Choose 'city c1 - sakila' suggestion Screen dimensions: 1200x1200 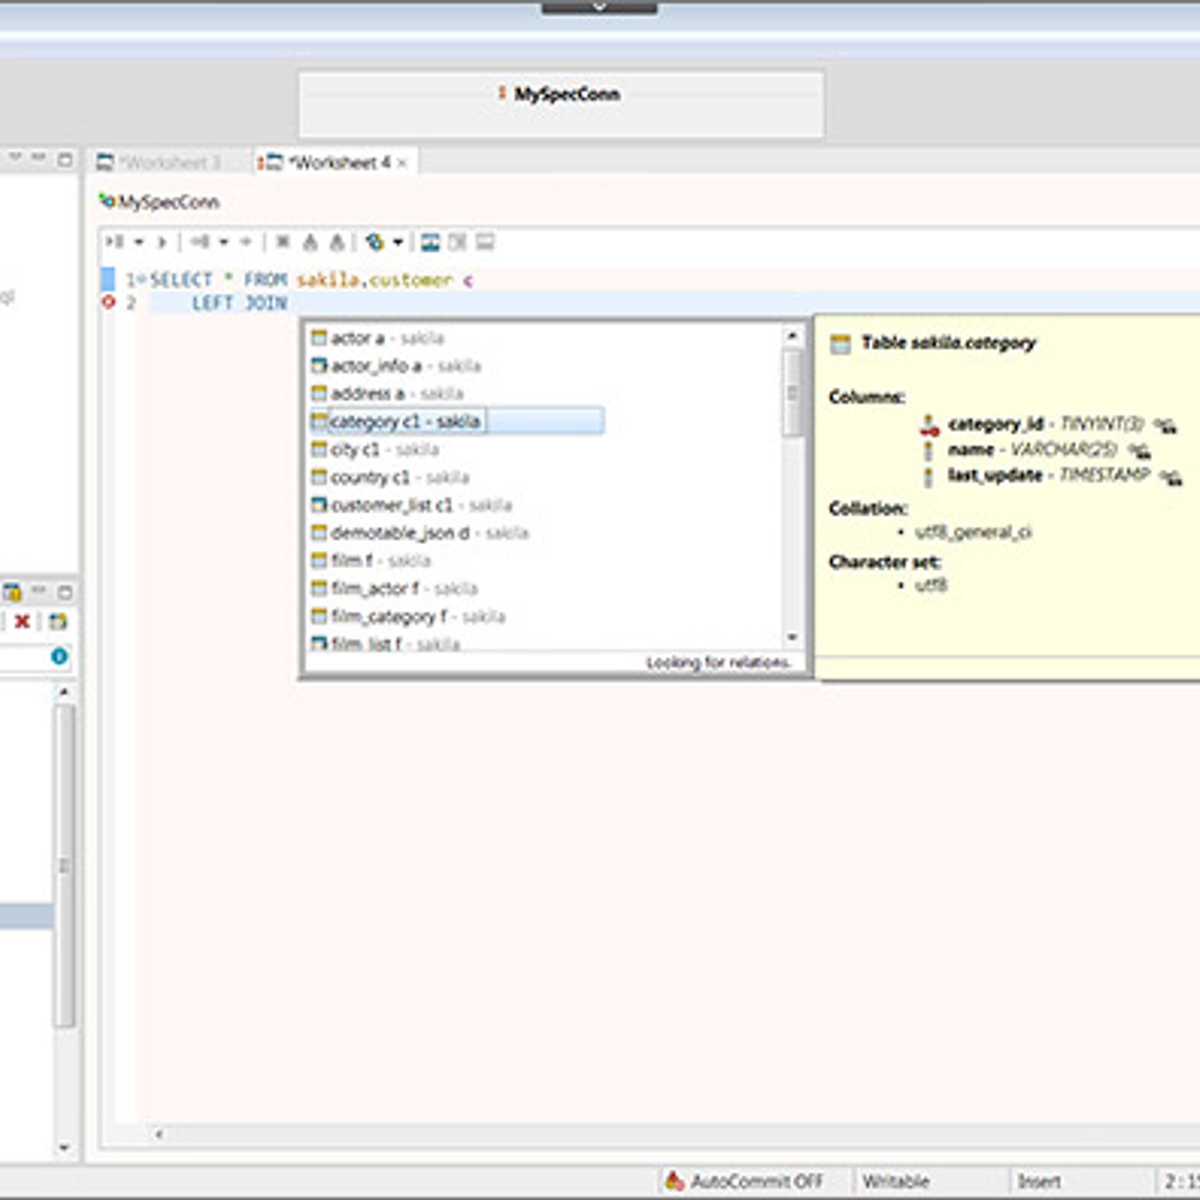tap(375, 450)
